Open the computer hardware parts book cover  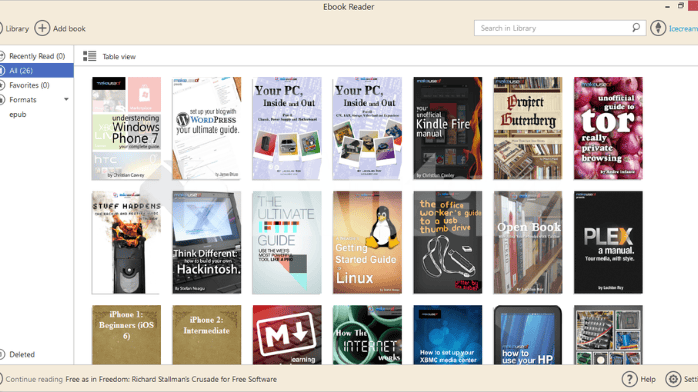click(608, 335)
